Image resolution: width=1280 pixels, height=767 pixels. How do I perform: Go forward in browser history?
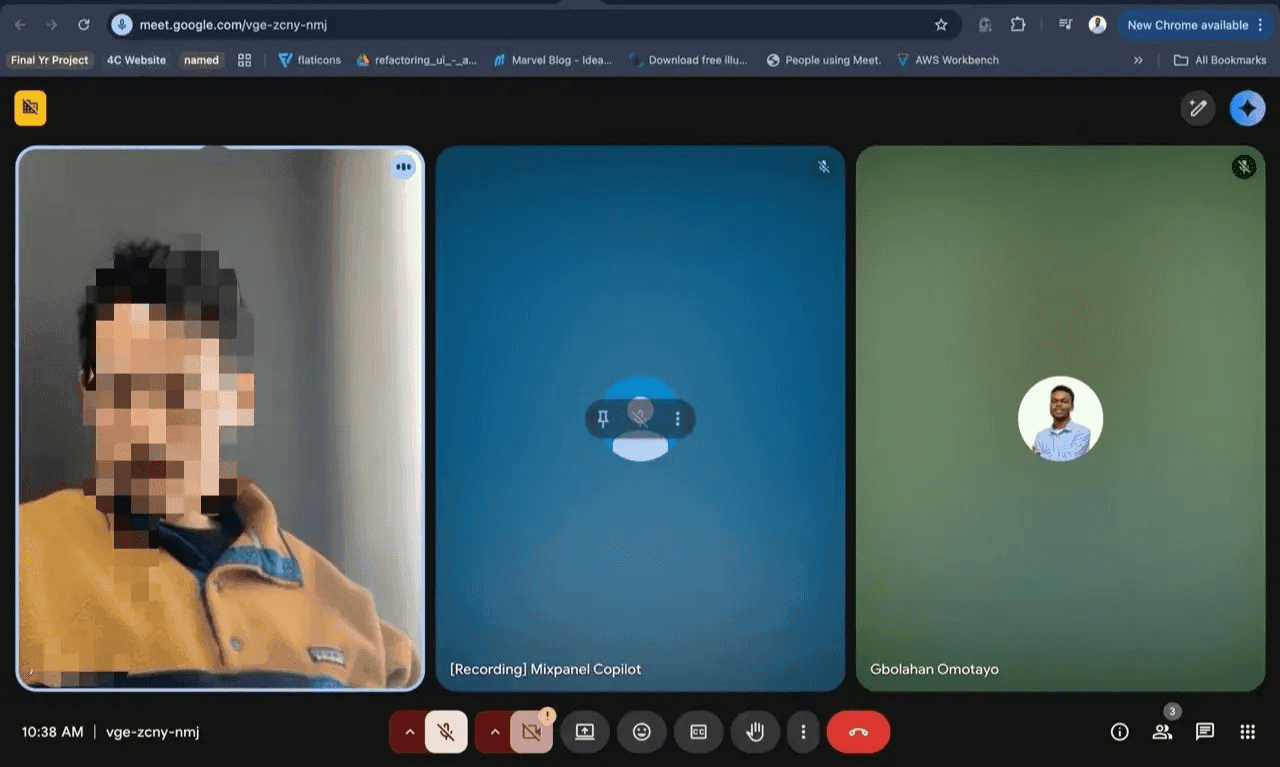point(52,25)
